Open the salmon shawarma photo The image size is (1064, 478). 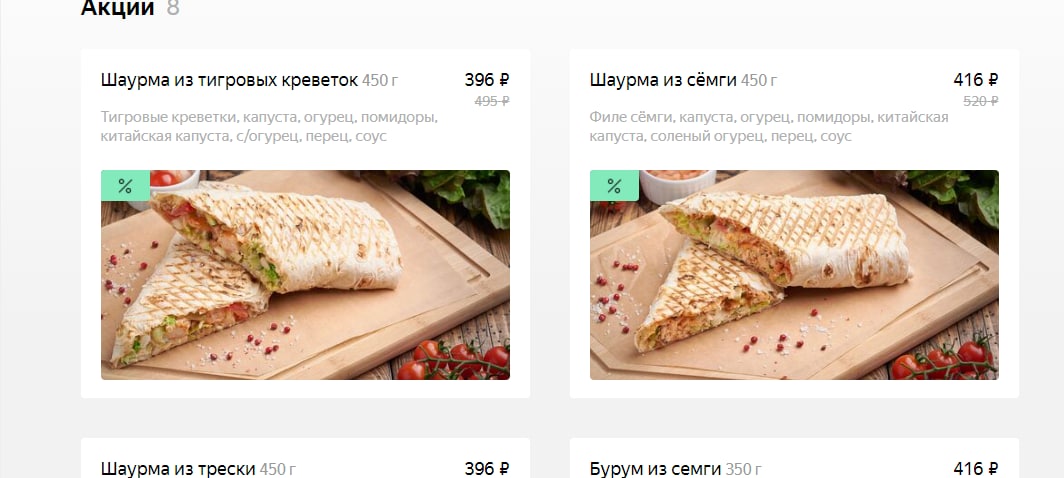click(x=794, y=274)
